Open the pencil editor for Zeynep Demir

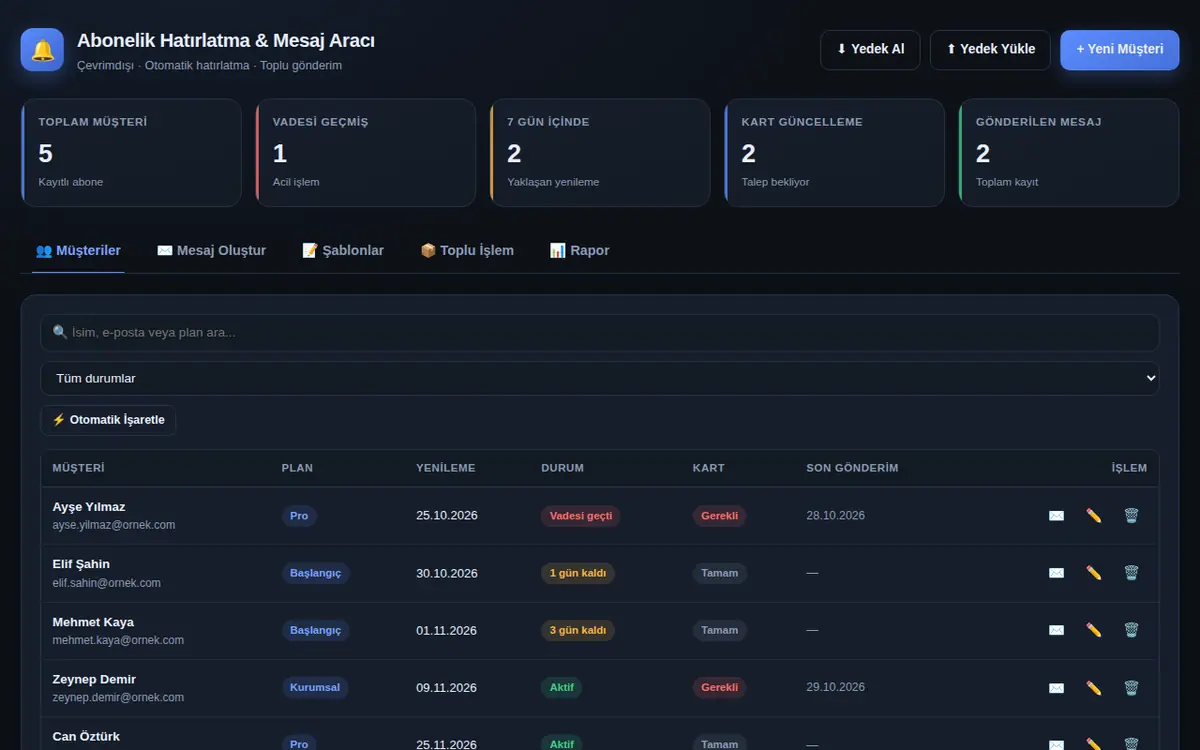[x=1094, y=688]
